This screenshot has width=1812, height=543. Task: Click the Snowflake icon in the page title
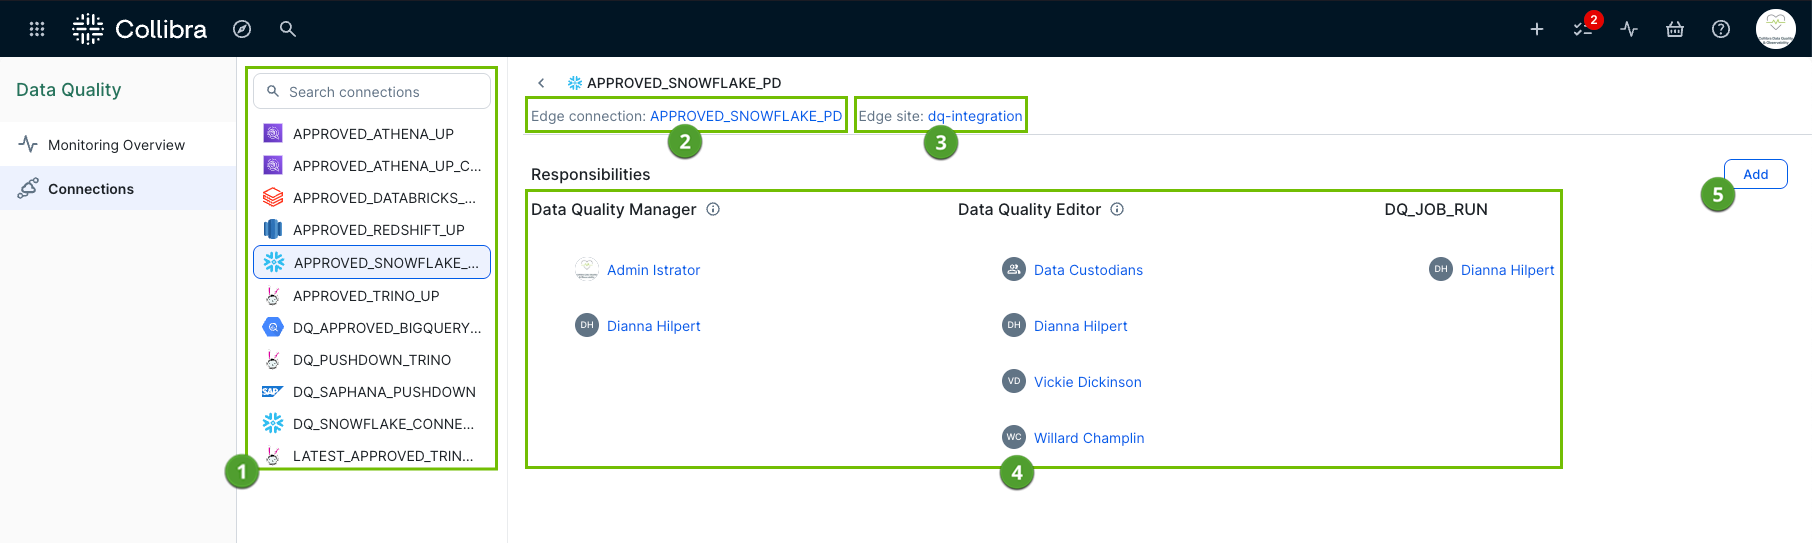[575, 83]
